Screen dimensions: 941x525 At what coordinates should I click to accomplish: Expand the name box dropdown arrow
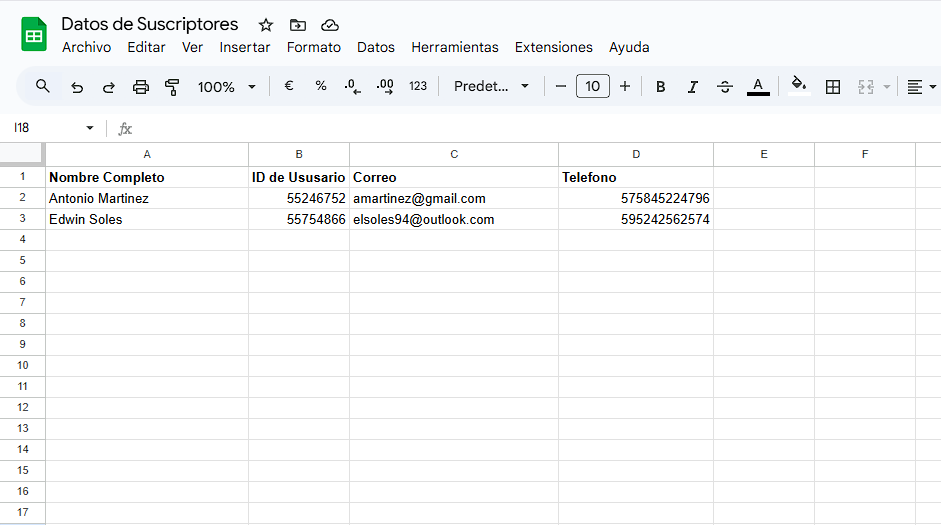pos(89,128)
